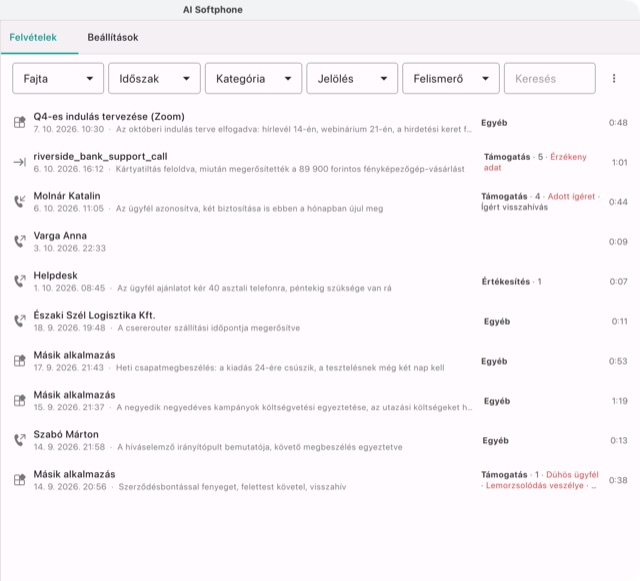Click summary A híváselemző irányítópult bemutatója
Image resolution: width=640 pixels, height=581 pixels.
coord(260,447)
